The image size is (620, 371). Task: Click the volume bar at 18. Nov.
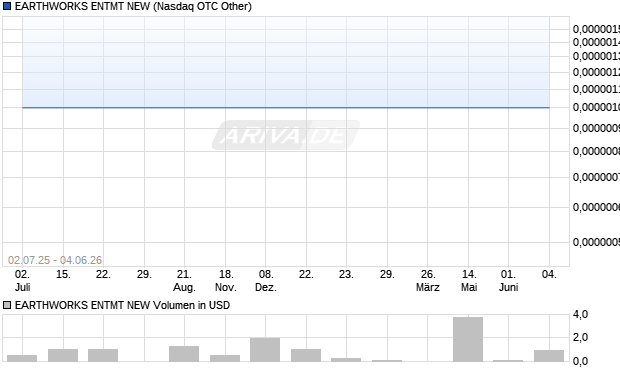tap(225, 358)
